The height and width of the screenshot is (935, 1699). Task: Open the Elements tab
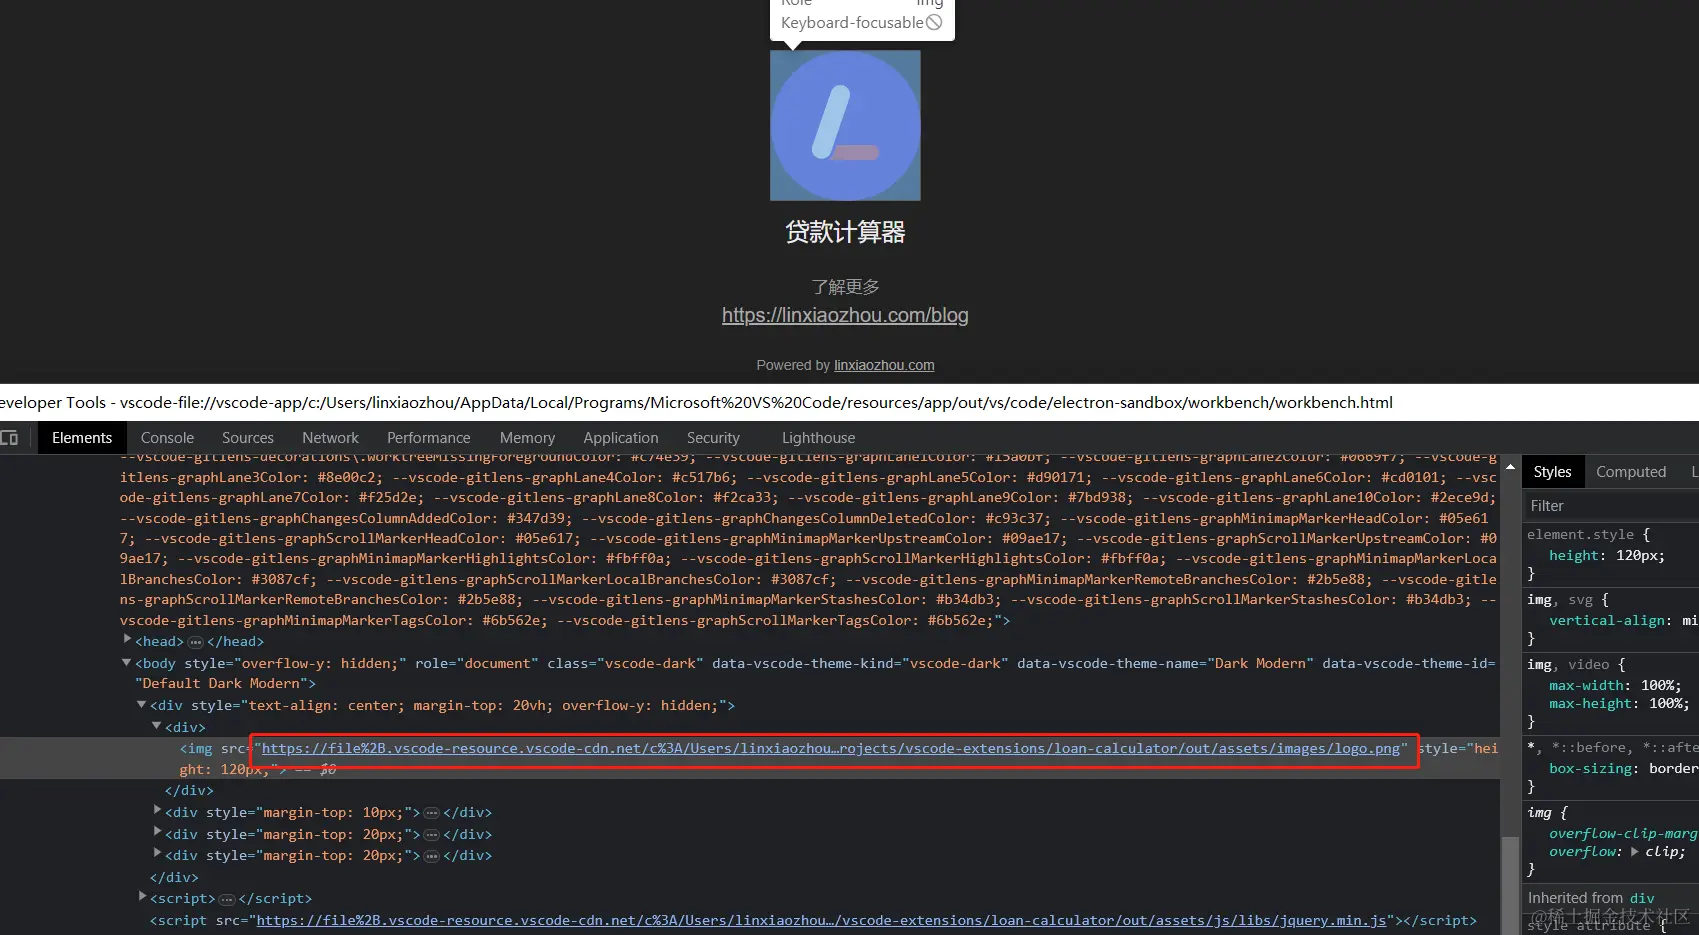pyautogui.click(x=82, y=438)
